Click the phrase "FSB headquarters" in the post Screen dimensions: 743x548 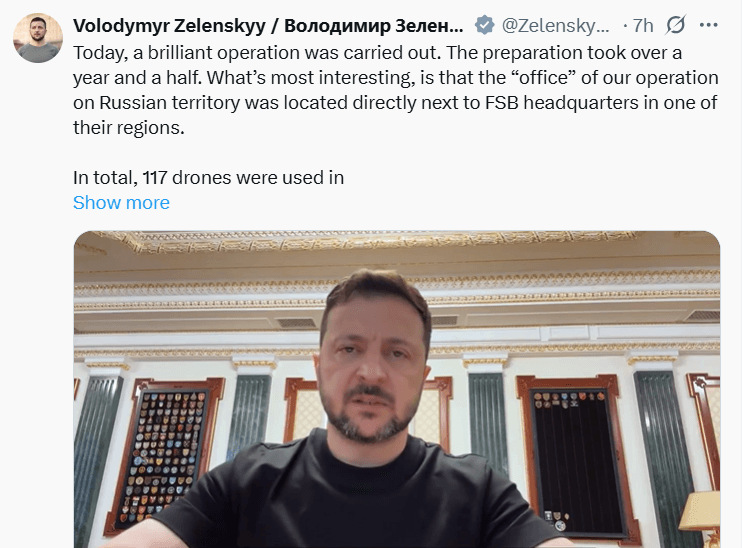[562, 102]
